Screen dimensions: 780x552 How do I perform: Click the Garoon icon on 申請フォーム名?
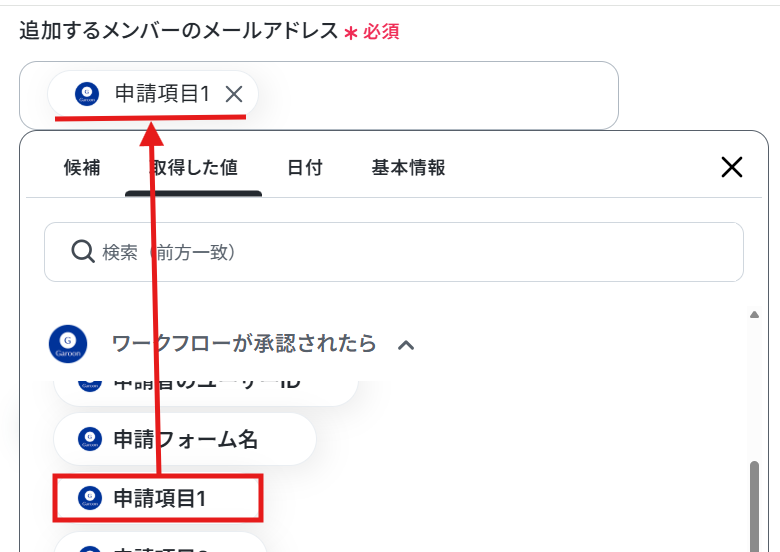click(x=90, y=439)
